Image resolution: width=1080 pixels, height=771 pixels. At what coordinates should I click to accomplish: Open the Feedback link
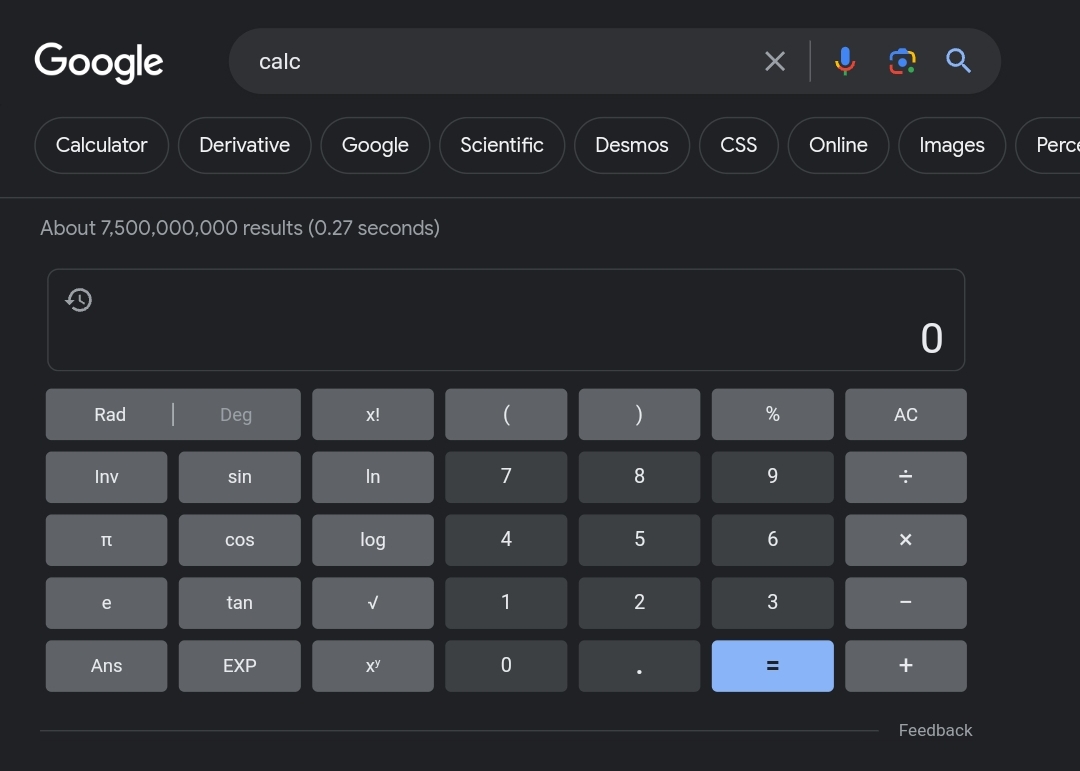pos(935,730)
